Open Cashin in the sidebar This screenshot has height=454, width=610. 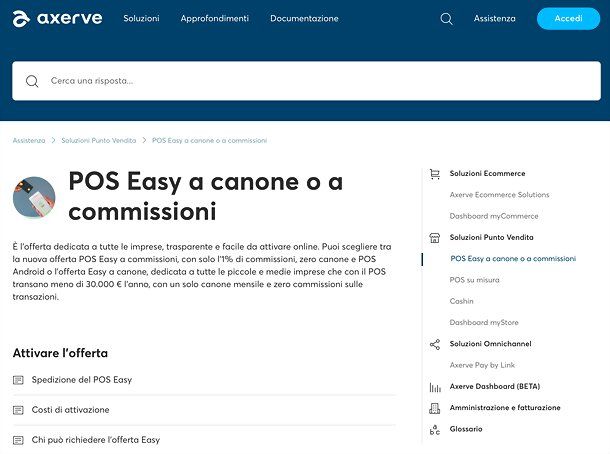click(461, 301)
